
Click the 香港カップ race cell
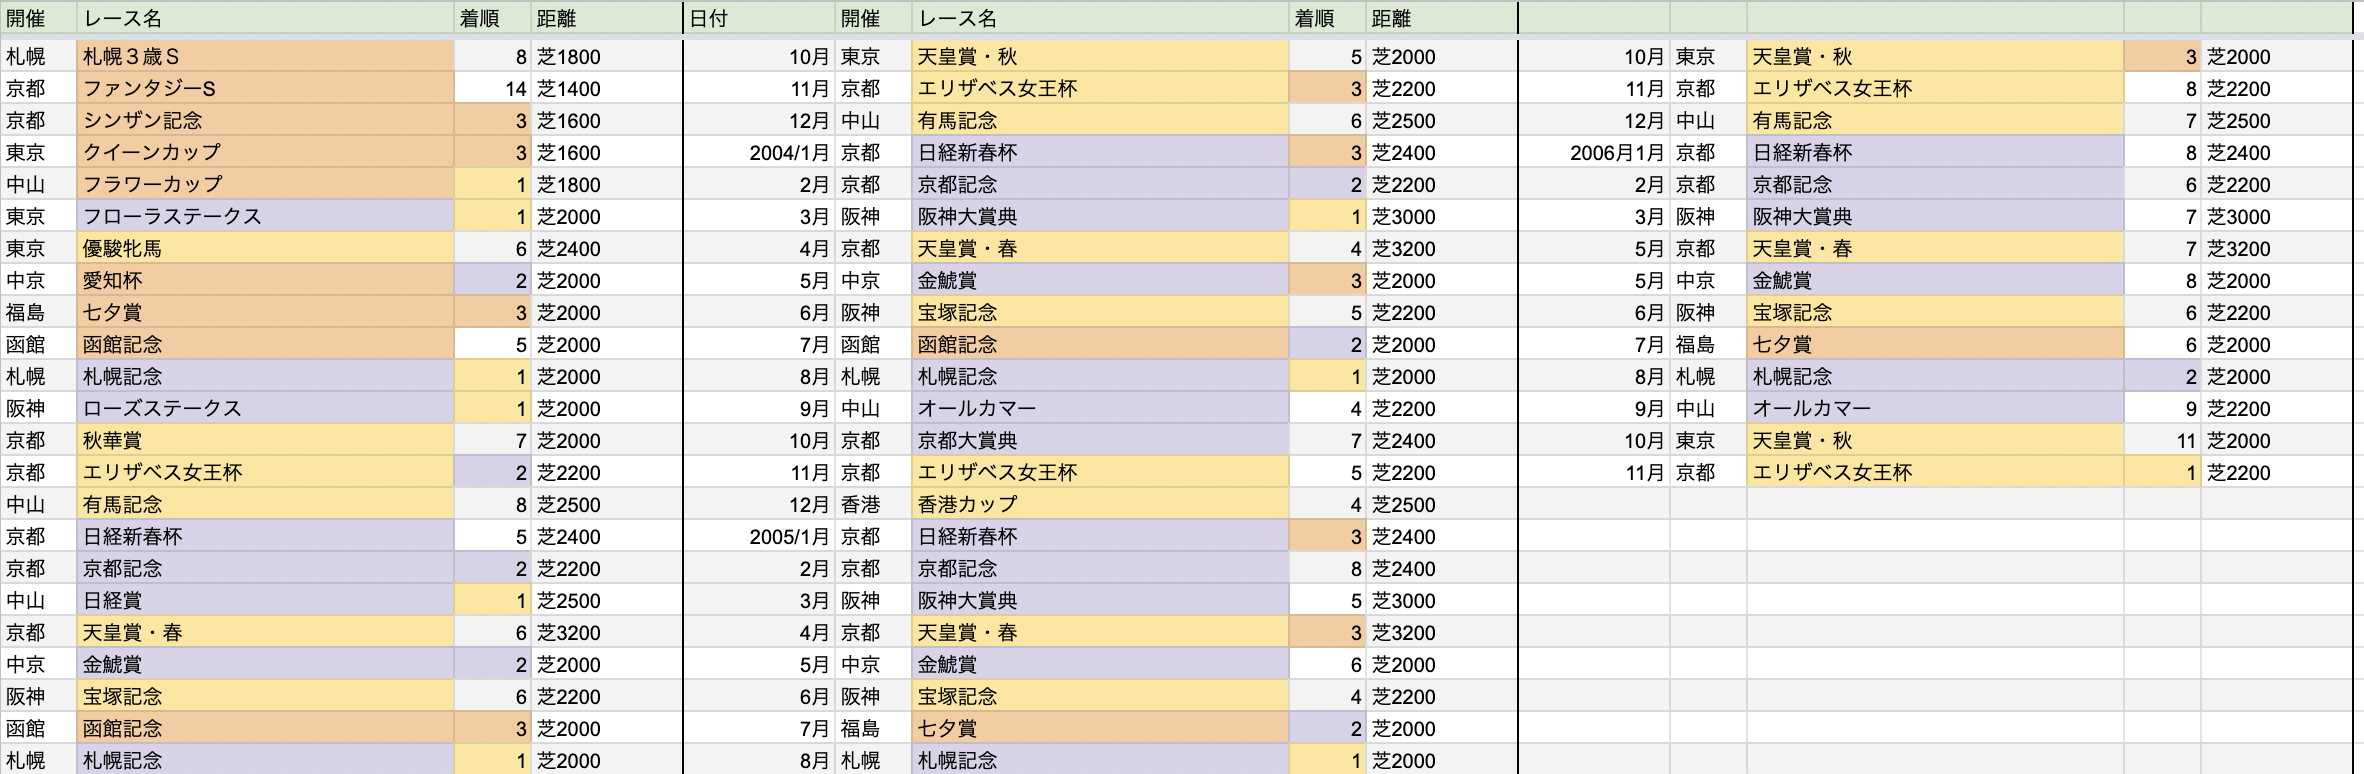tap(1100, 505)
